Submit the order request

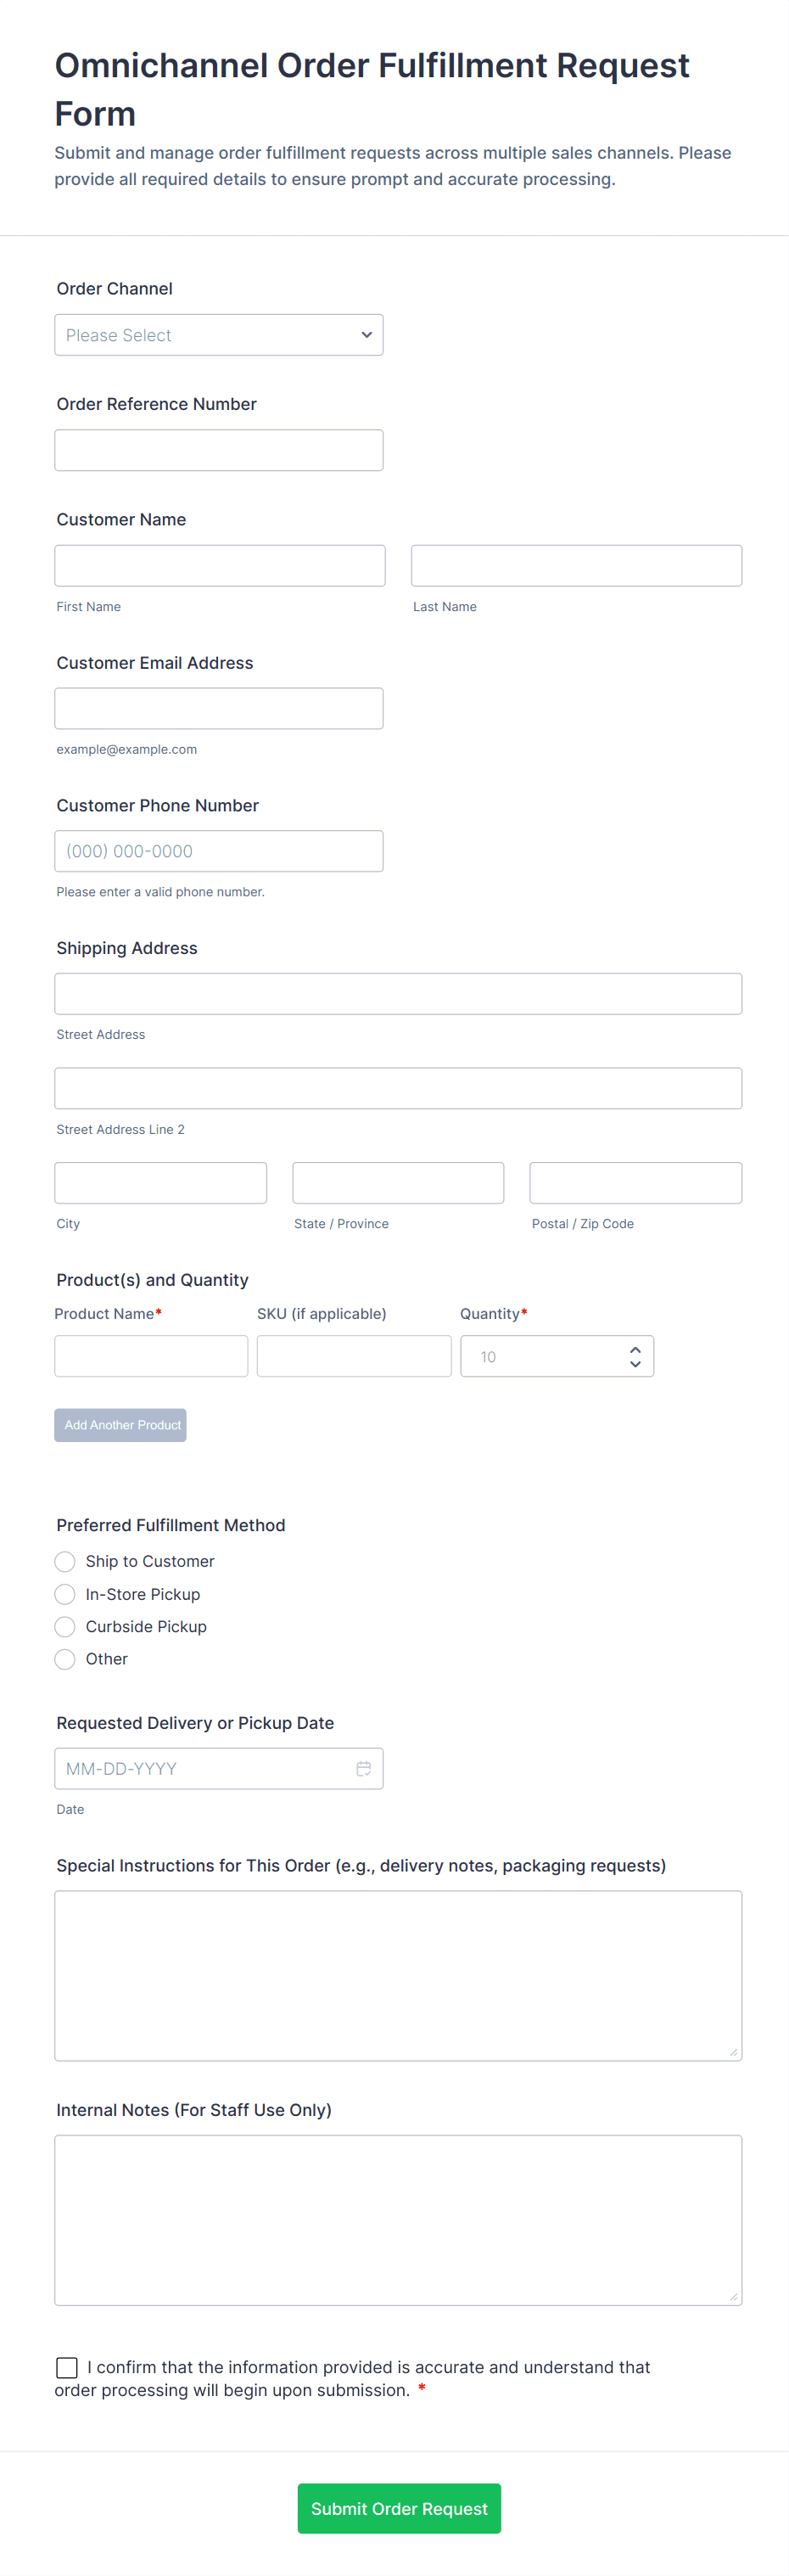[399, 2508]
